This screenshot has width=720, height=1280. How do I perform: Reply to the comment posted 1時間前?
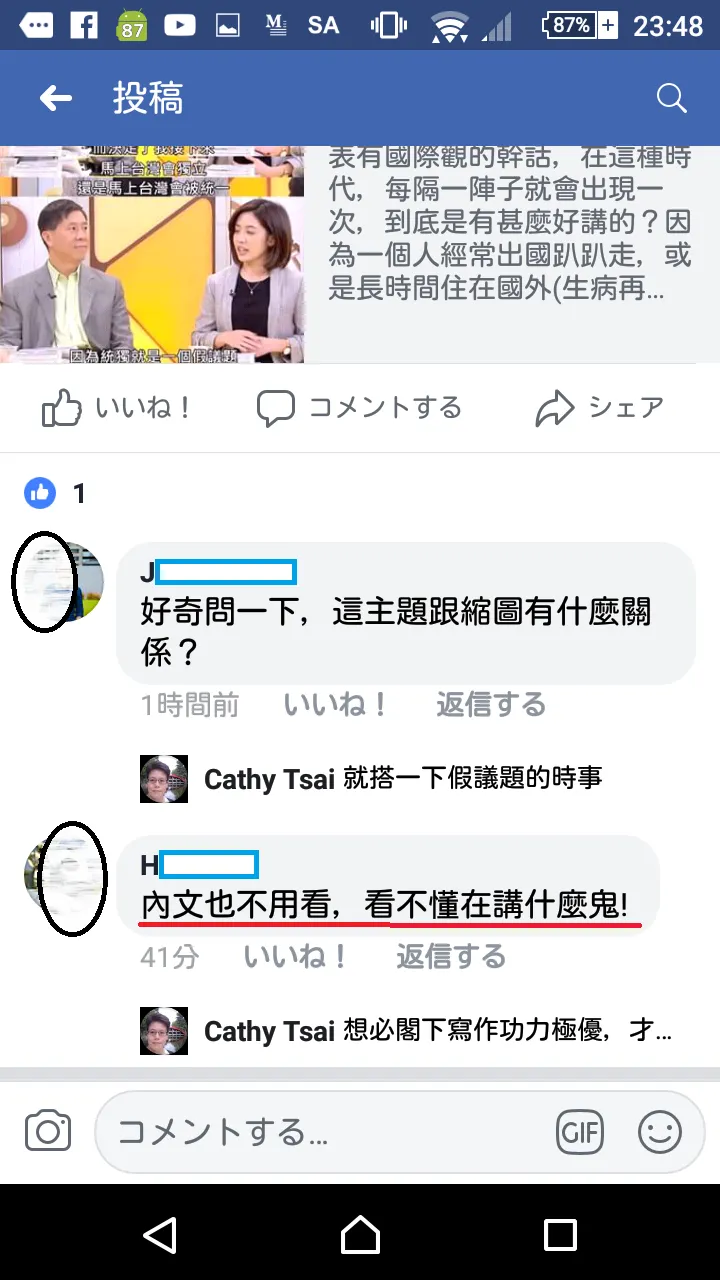click(x=491, y=705)
